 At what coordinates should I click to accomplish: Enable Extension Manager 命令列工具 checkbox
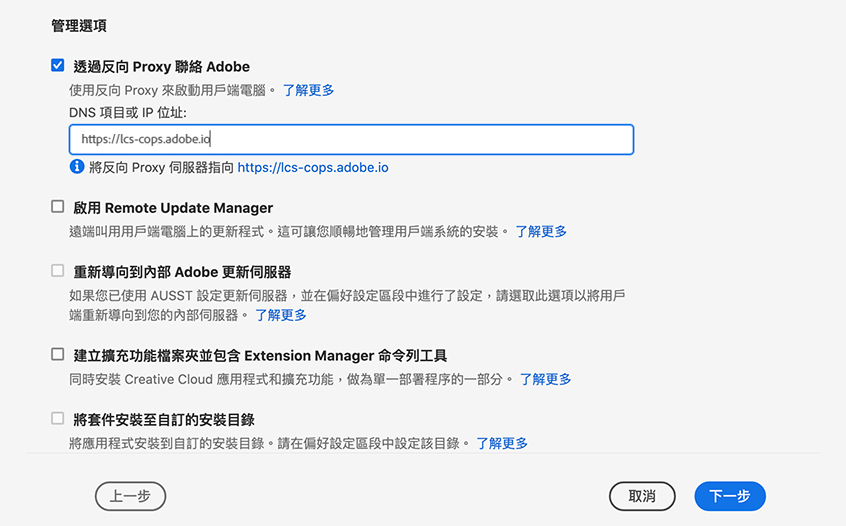point(57,354)
